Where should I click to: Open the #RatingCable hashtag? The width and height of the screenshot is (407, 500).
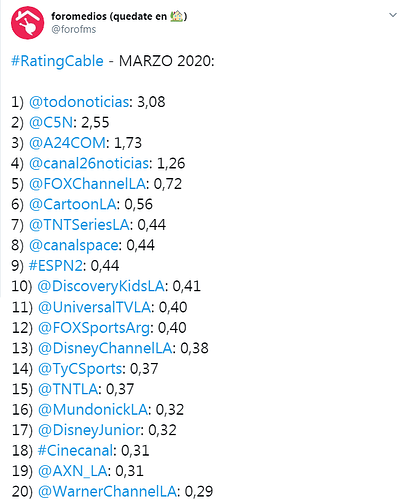pyautogui.click(x=57, y=61)
